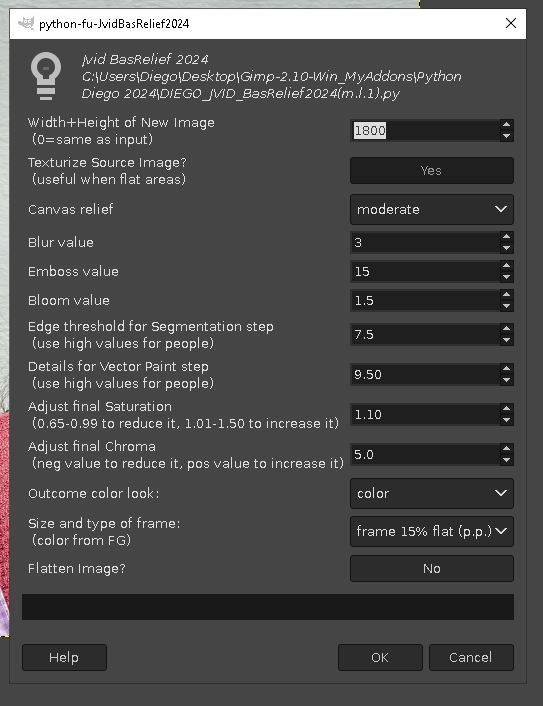Click the Edge threshold input field
This screenshot has height=706, width=543.
[x=425, y=335]
